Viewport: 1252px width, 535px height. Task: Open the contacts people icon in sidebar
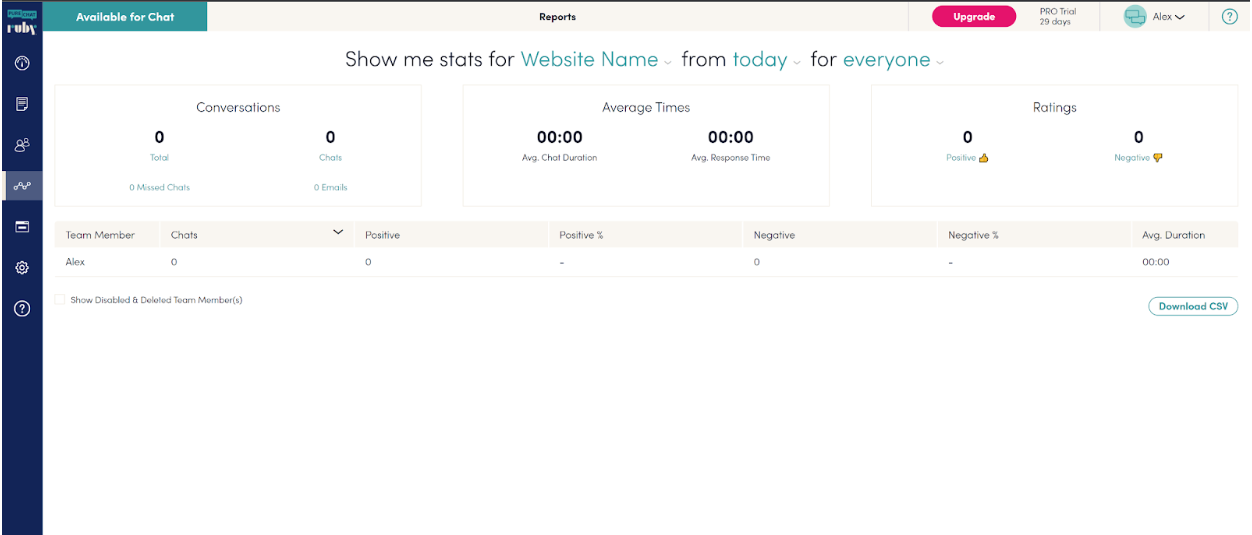tap(22, 145)
